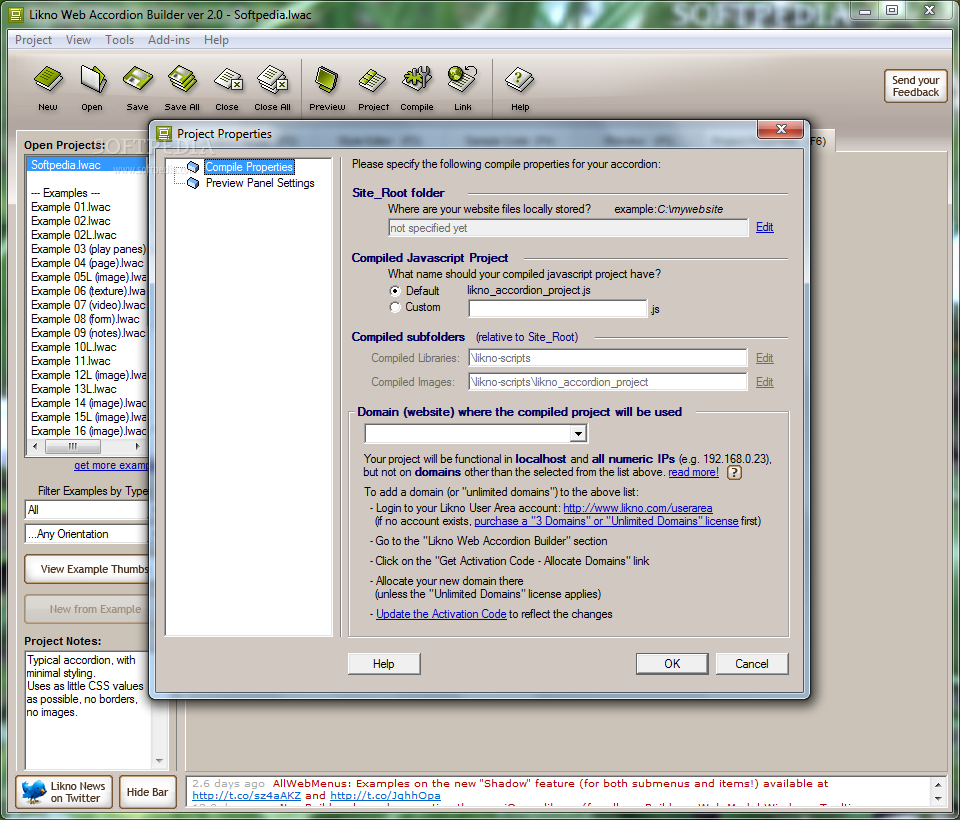Select Softpedia.lwac in Open Projects
The width and height of the screenshot is (960, 820).
[86, 165]
